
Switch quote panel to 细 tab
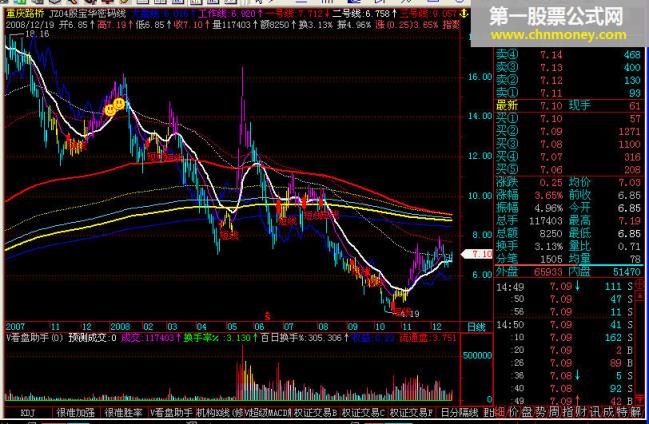tap(500, 412)
